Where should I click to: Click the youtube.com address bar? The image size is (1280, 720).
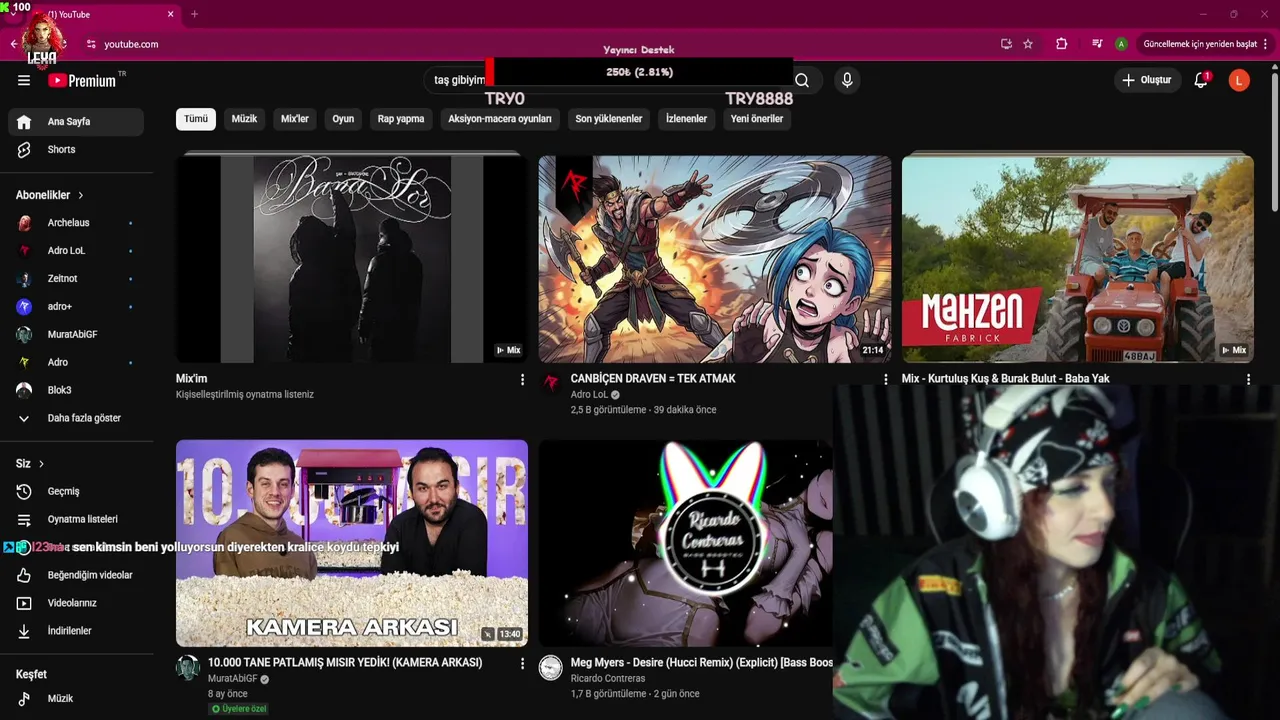point(540,44)
